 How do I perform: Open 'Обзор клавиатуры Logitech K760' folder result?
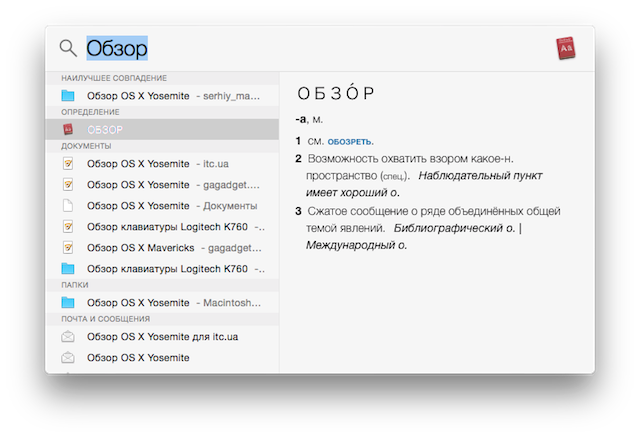163,269
